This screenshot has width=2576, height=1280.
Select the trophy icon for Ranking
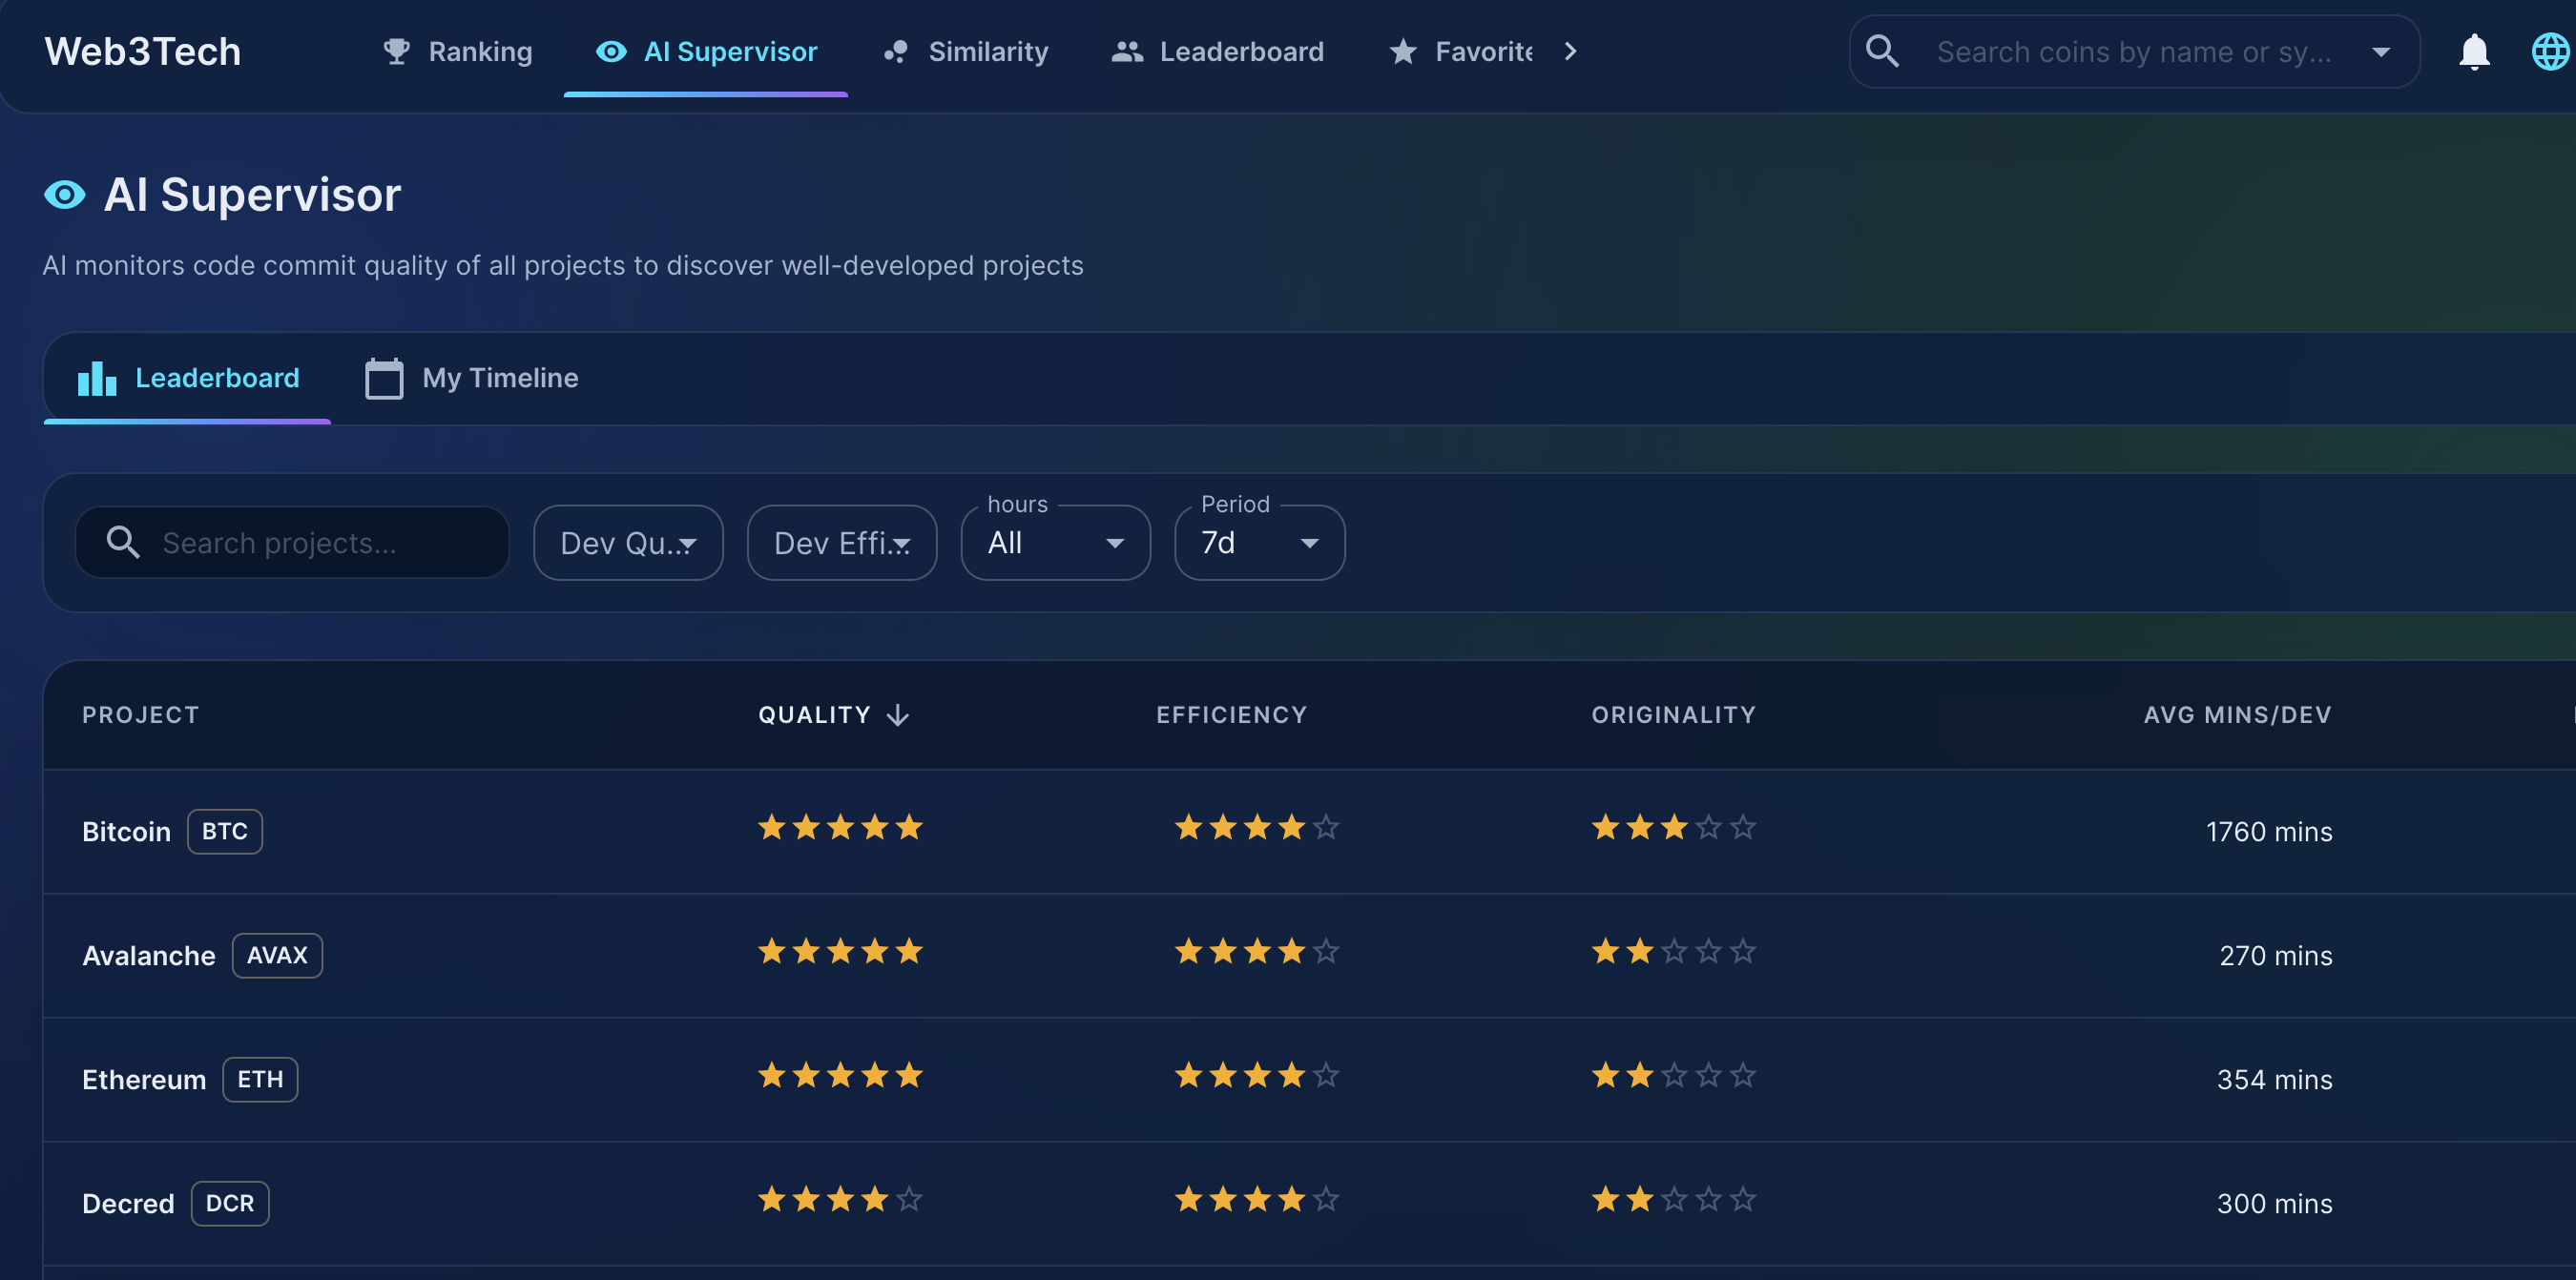tap(396, 51)
